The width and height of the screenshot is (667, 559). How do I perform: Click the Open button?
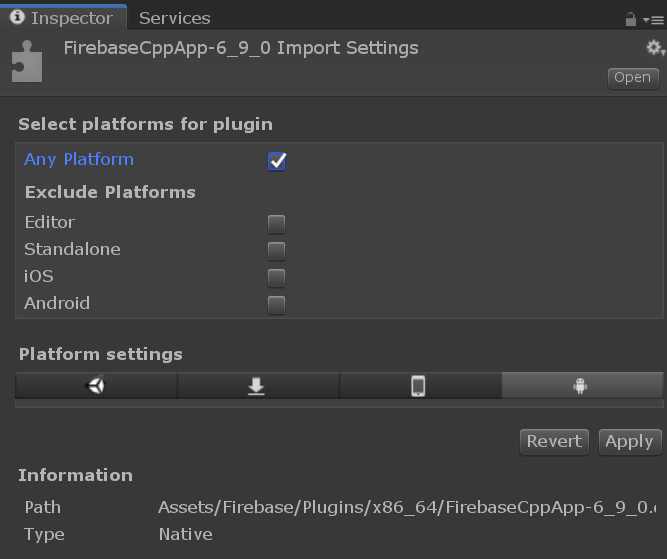[x=633, y=78]
